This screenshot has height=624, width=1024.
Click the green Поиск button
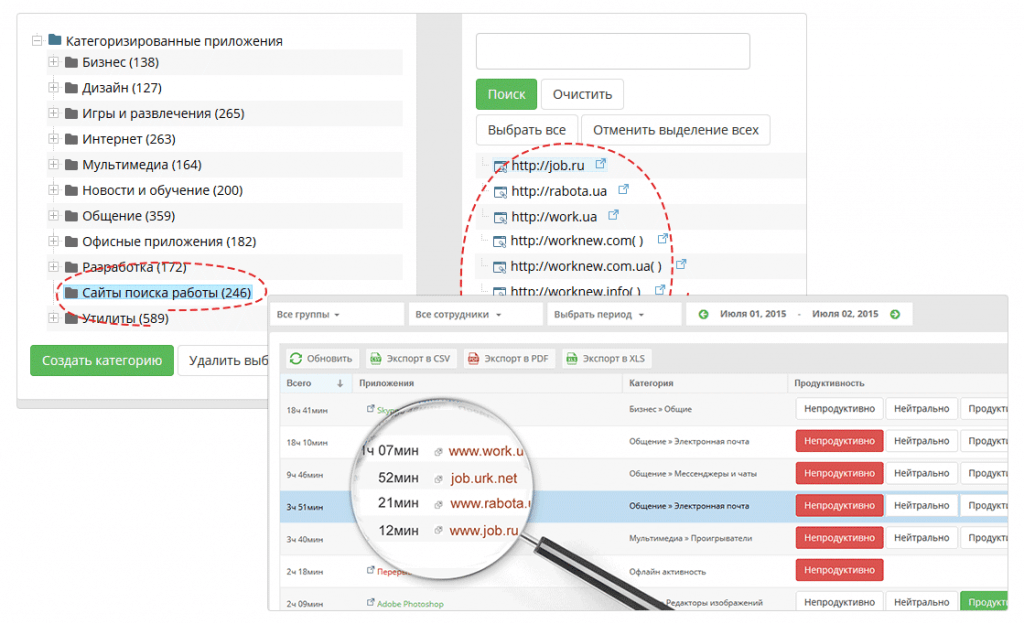point(506,95)
